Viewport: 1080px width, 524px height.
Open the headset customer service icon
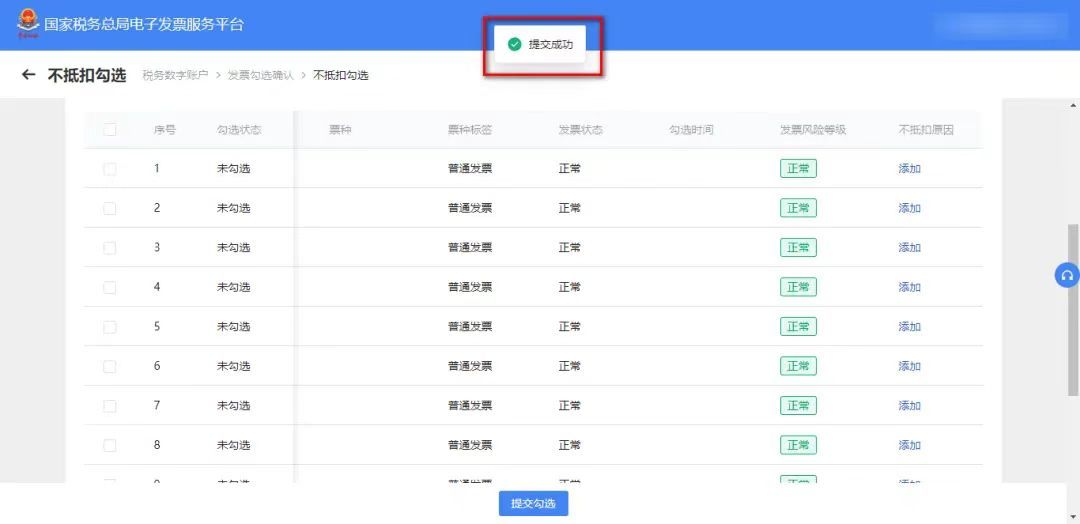1067,276
